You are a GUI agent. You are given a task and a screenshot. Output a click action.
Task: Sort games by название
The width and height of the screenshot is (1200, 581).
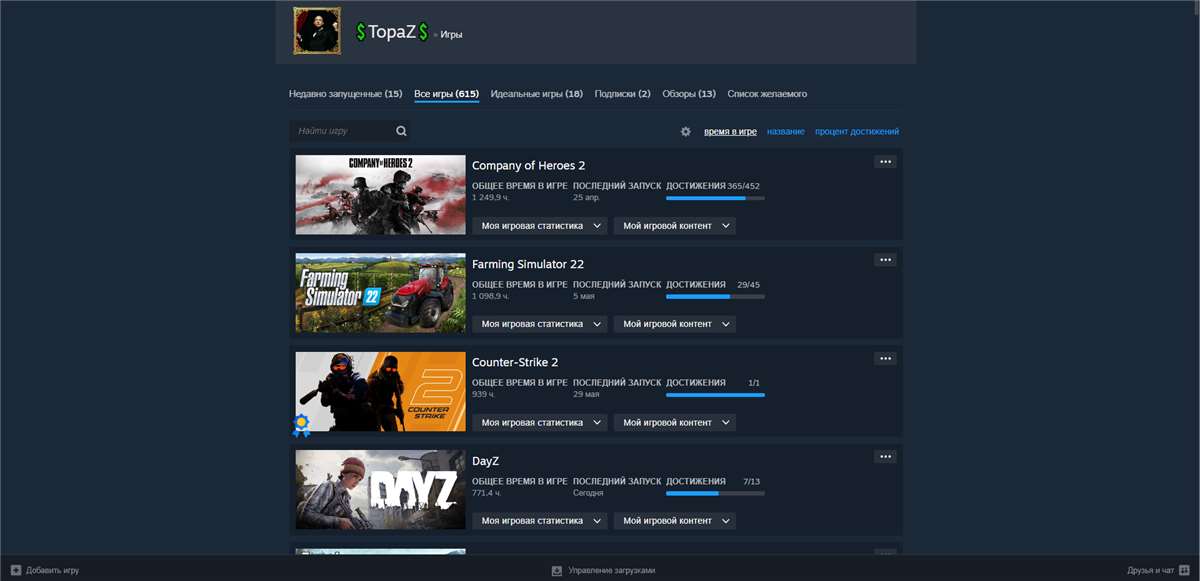786,132
